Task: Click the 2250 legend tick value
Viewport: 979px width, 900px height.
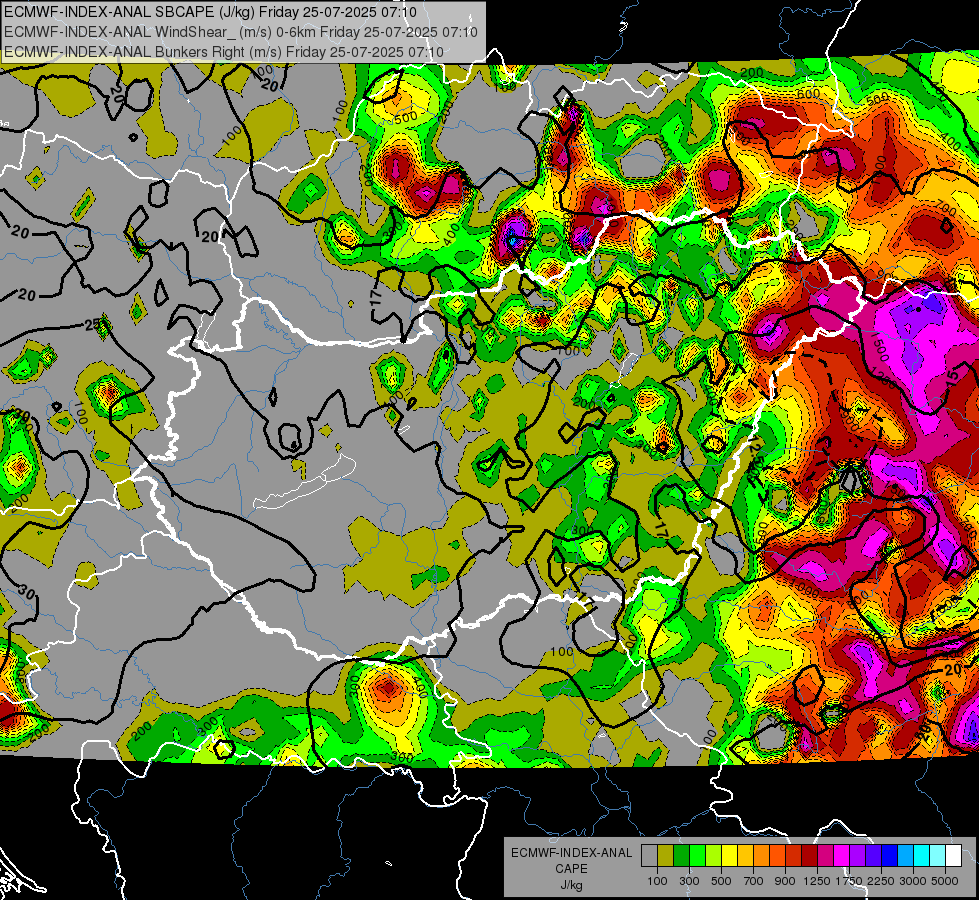Action: tap(882, 881)
